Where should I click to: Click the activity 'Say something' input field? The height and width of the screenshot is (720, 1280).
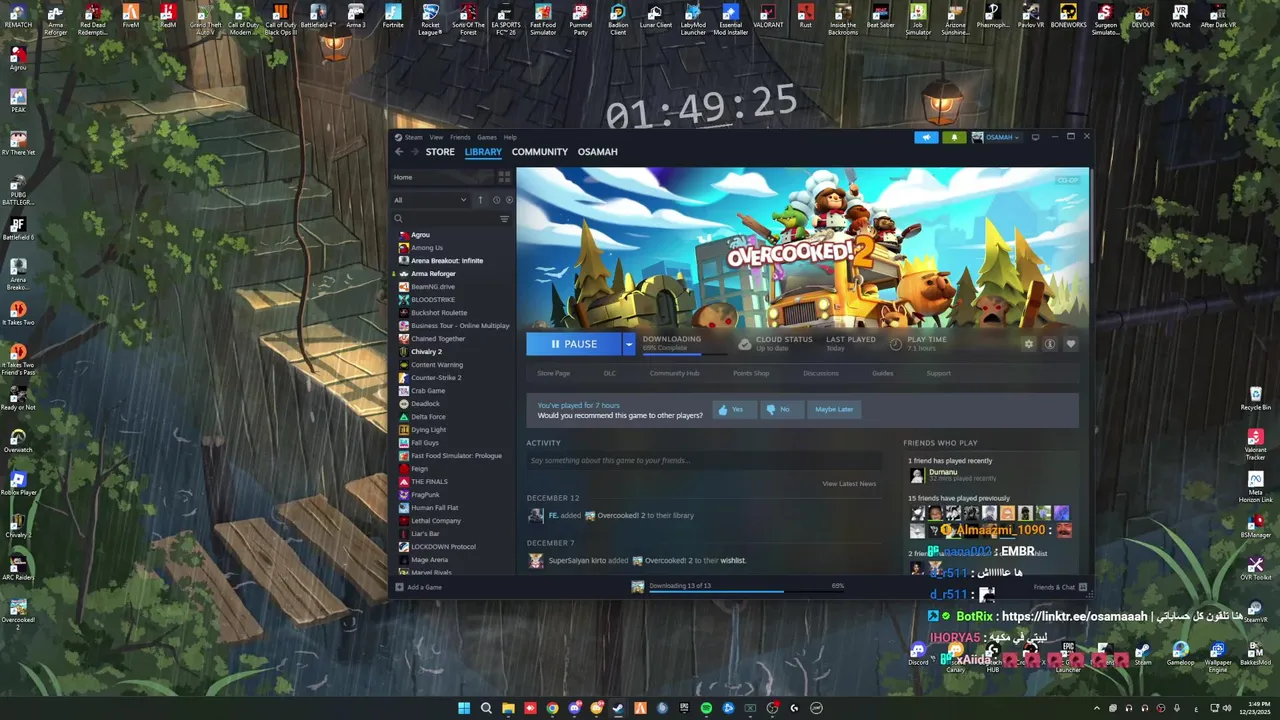[x=705, y=461]
